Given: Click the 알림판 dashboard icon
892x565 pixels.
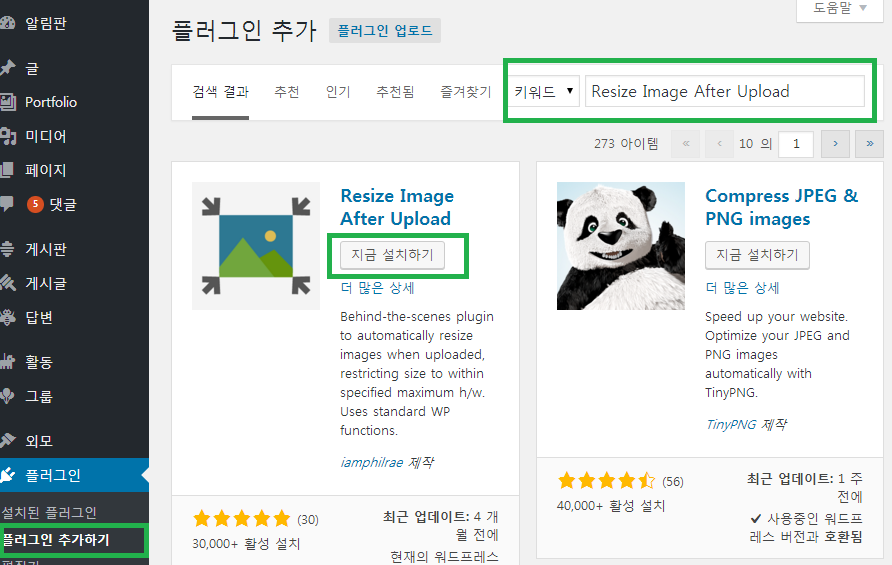Looking at the screenshot, I should 8,23.
